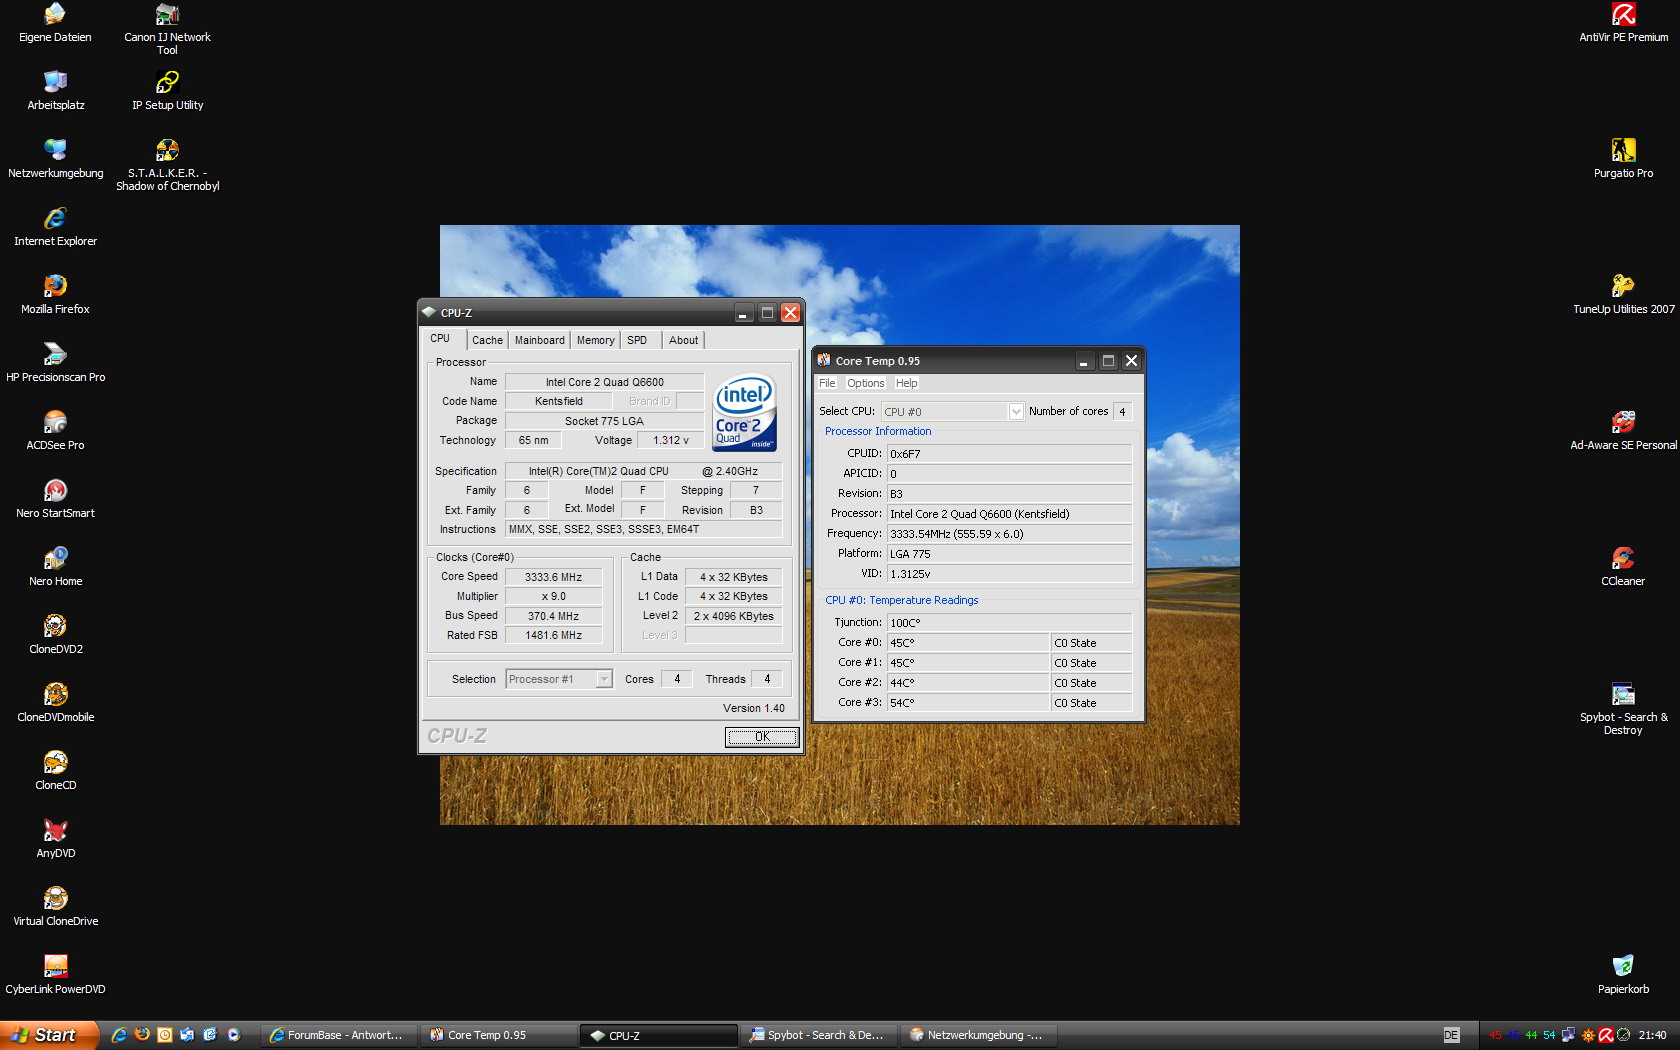This screenshot has height=1050, width=1680.
Task: Select the Ad-Aware SE Personal icon
Action: 1623,422
